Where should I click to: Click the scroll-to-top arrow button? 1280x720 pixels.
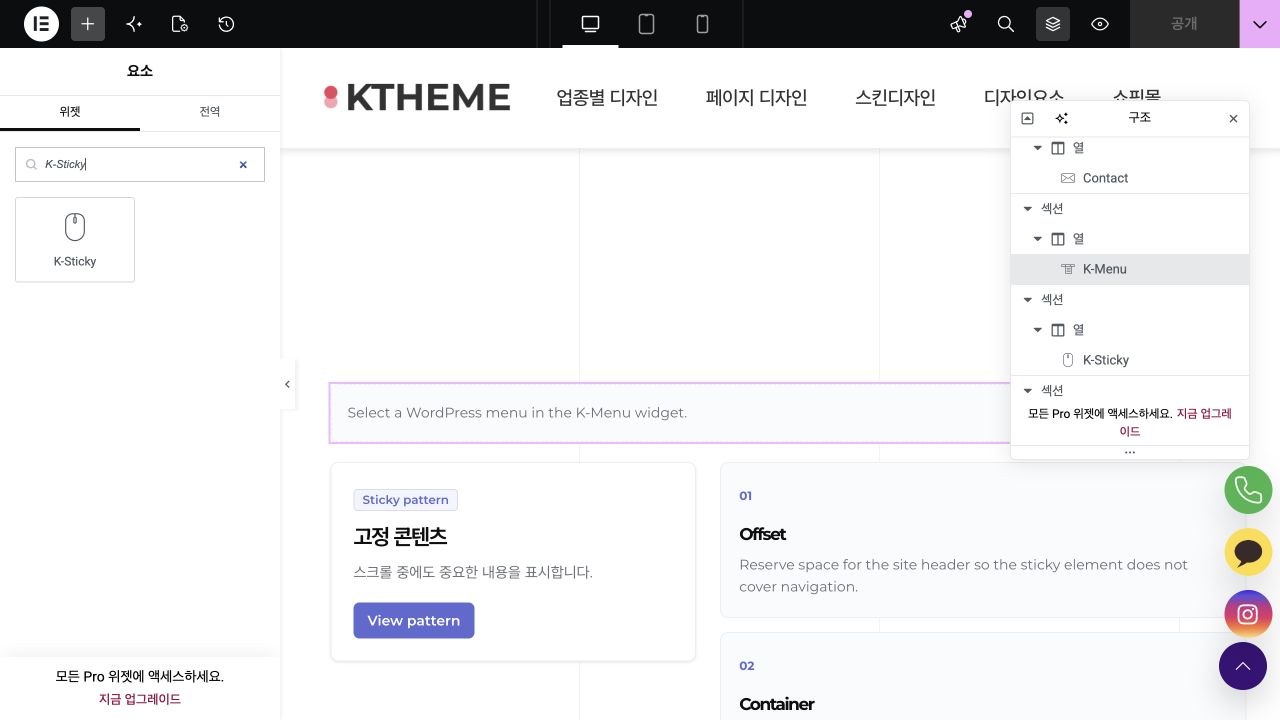[1243, 665]
